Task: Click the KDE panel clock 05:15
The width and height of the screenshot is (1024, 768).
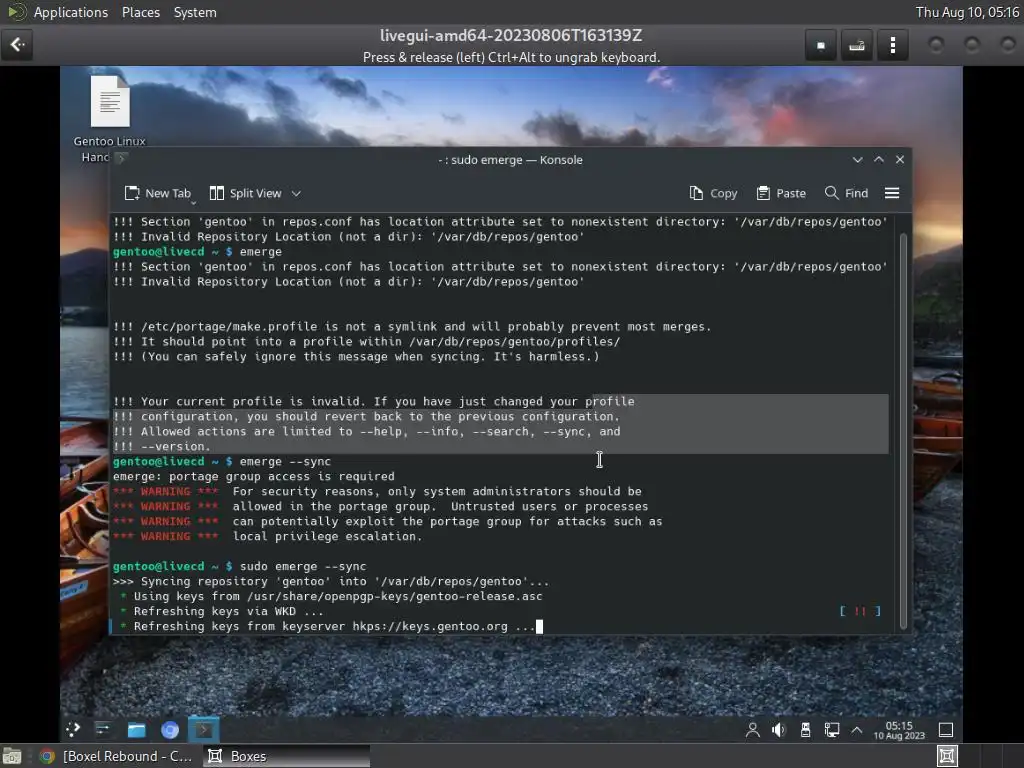Action: (x=899, y=730)
